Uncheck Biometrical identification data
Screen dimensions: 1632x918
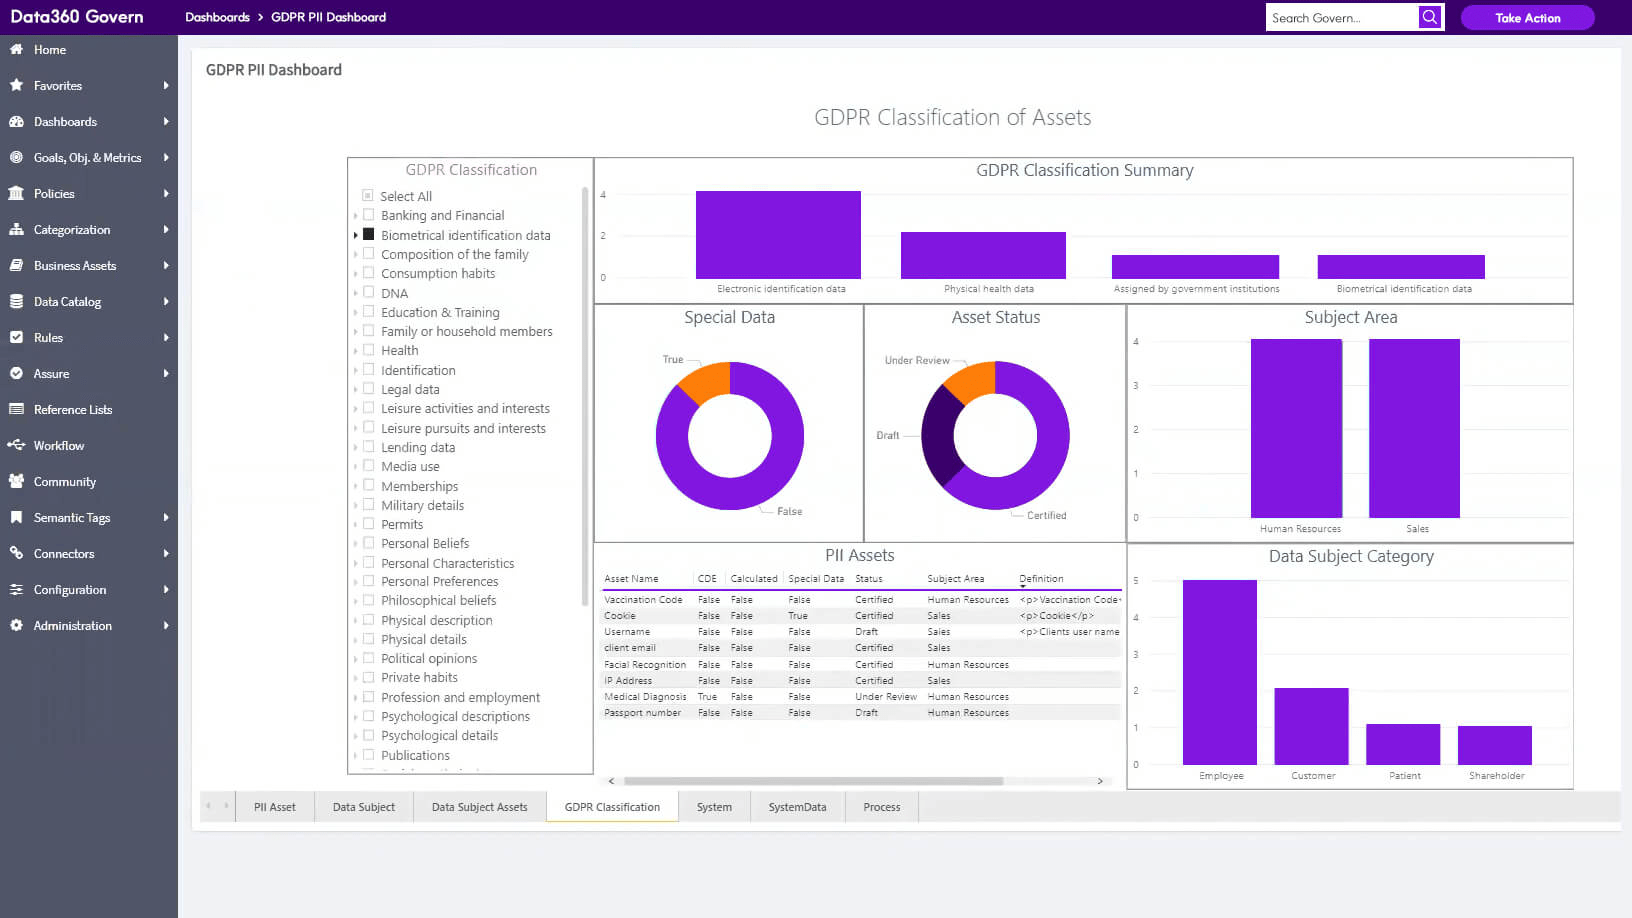point(369,234)
